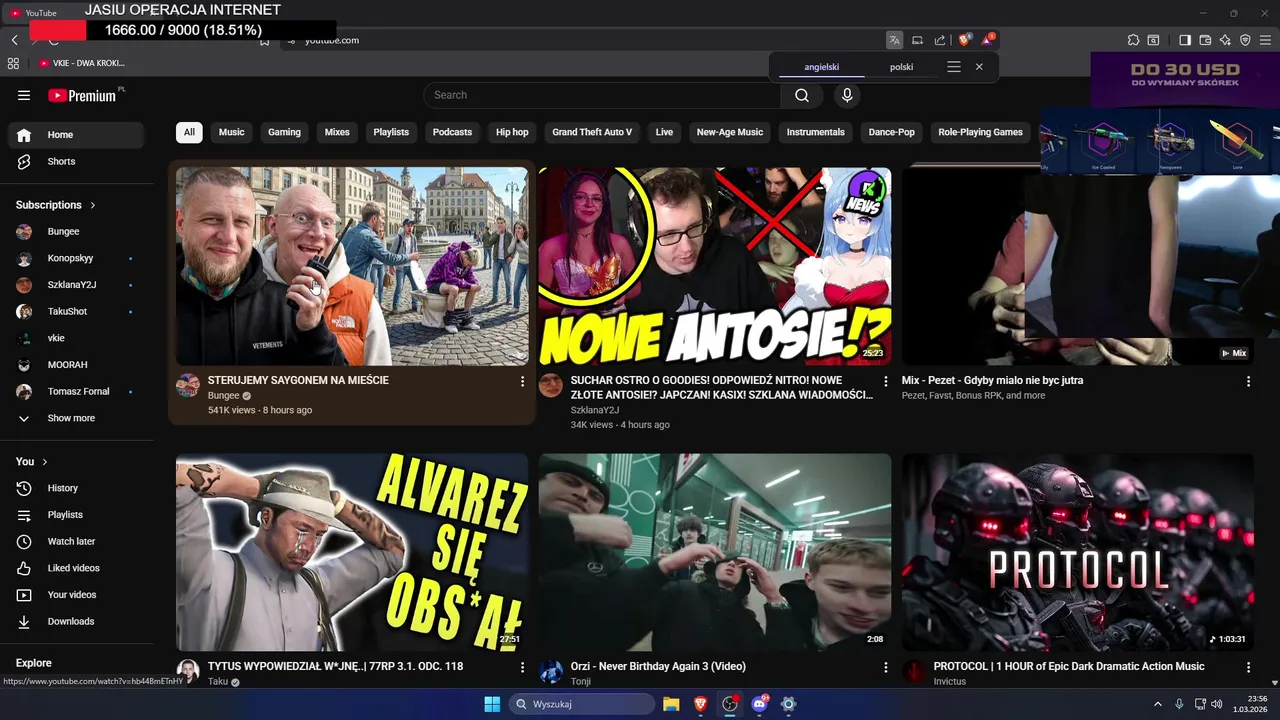The width and height of the screenshot is (1280, 720).
Task: Open STERUJEMY SAYGONEM NA MIEŚCIE thumbnail
Action: 352,266
